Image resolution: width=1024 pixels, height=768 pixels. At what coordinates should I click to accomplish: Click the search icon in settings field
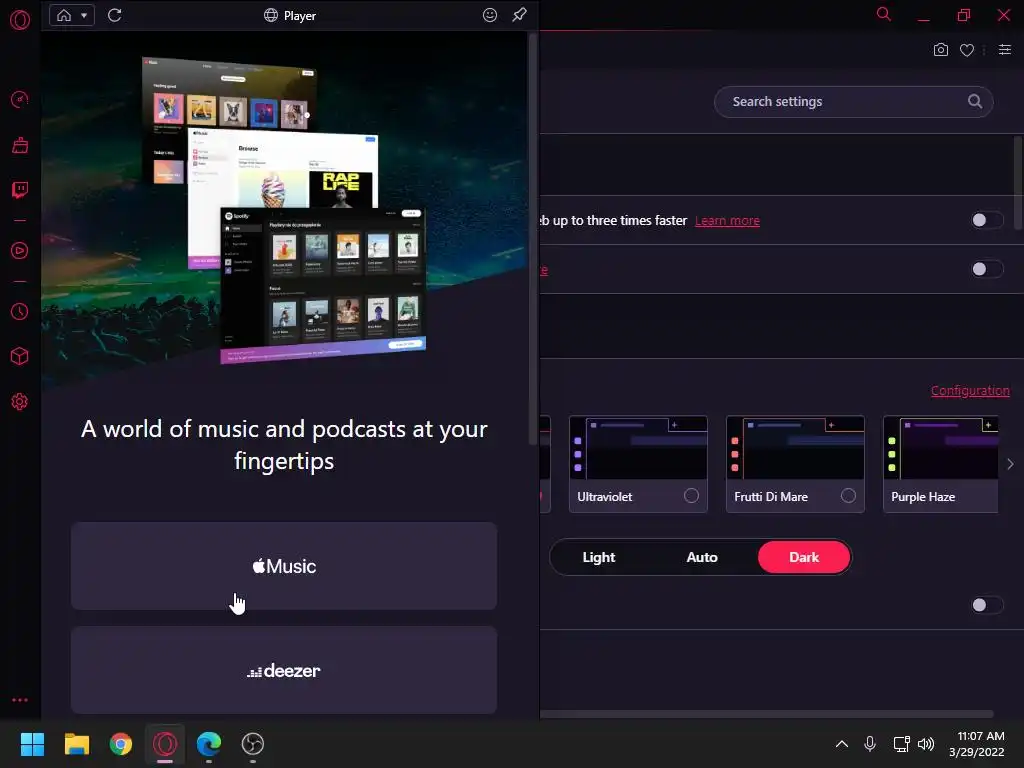(x=975, y=101)
